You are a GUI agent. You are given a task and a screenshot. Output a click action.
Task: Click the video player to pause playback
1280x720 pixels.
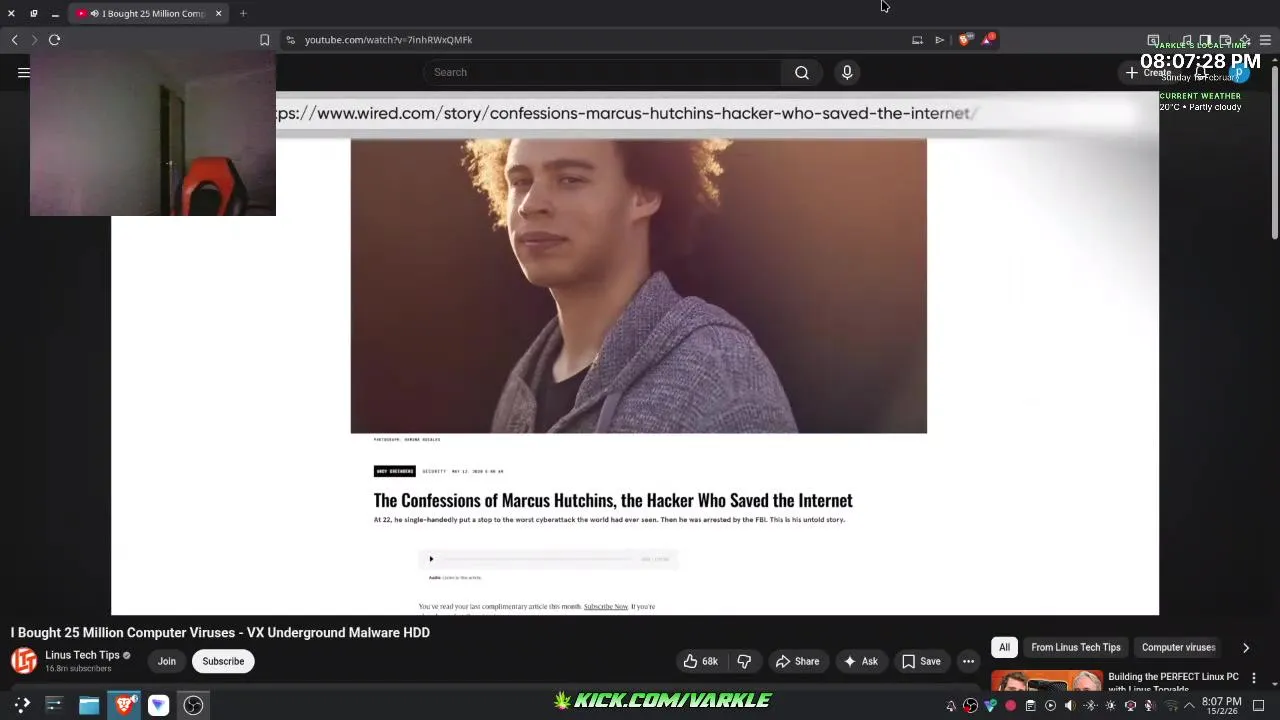[x=635, y=353]
